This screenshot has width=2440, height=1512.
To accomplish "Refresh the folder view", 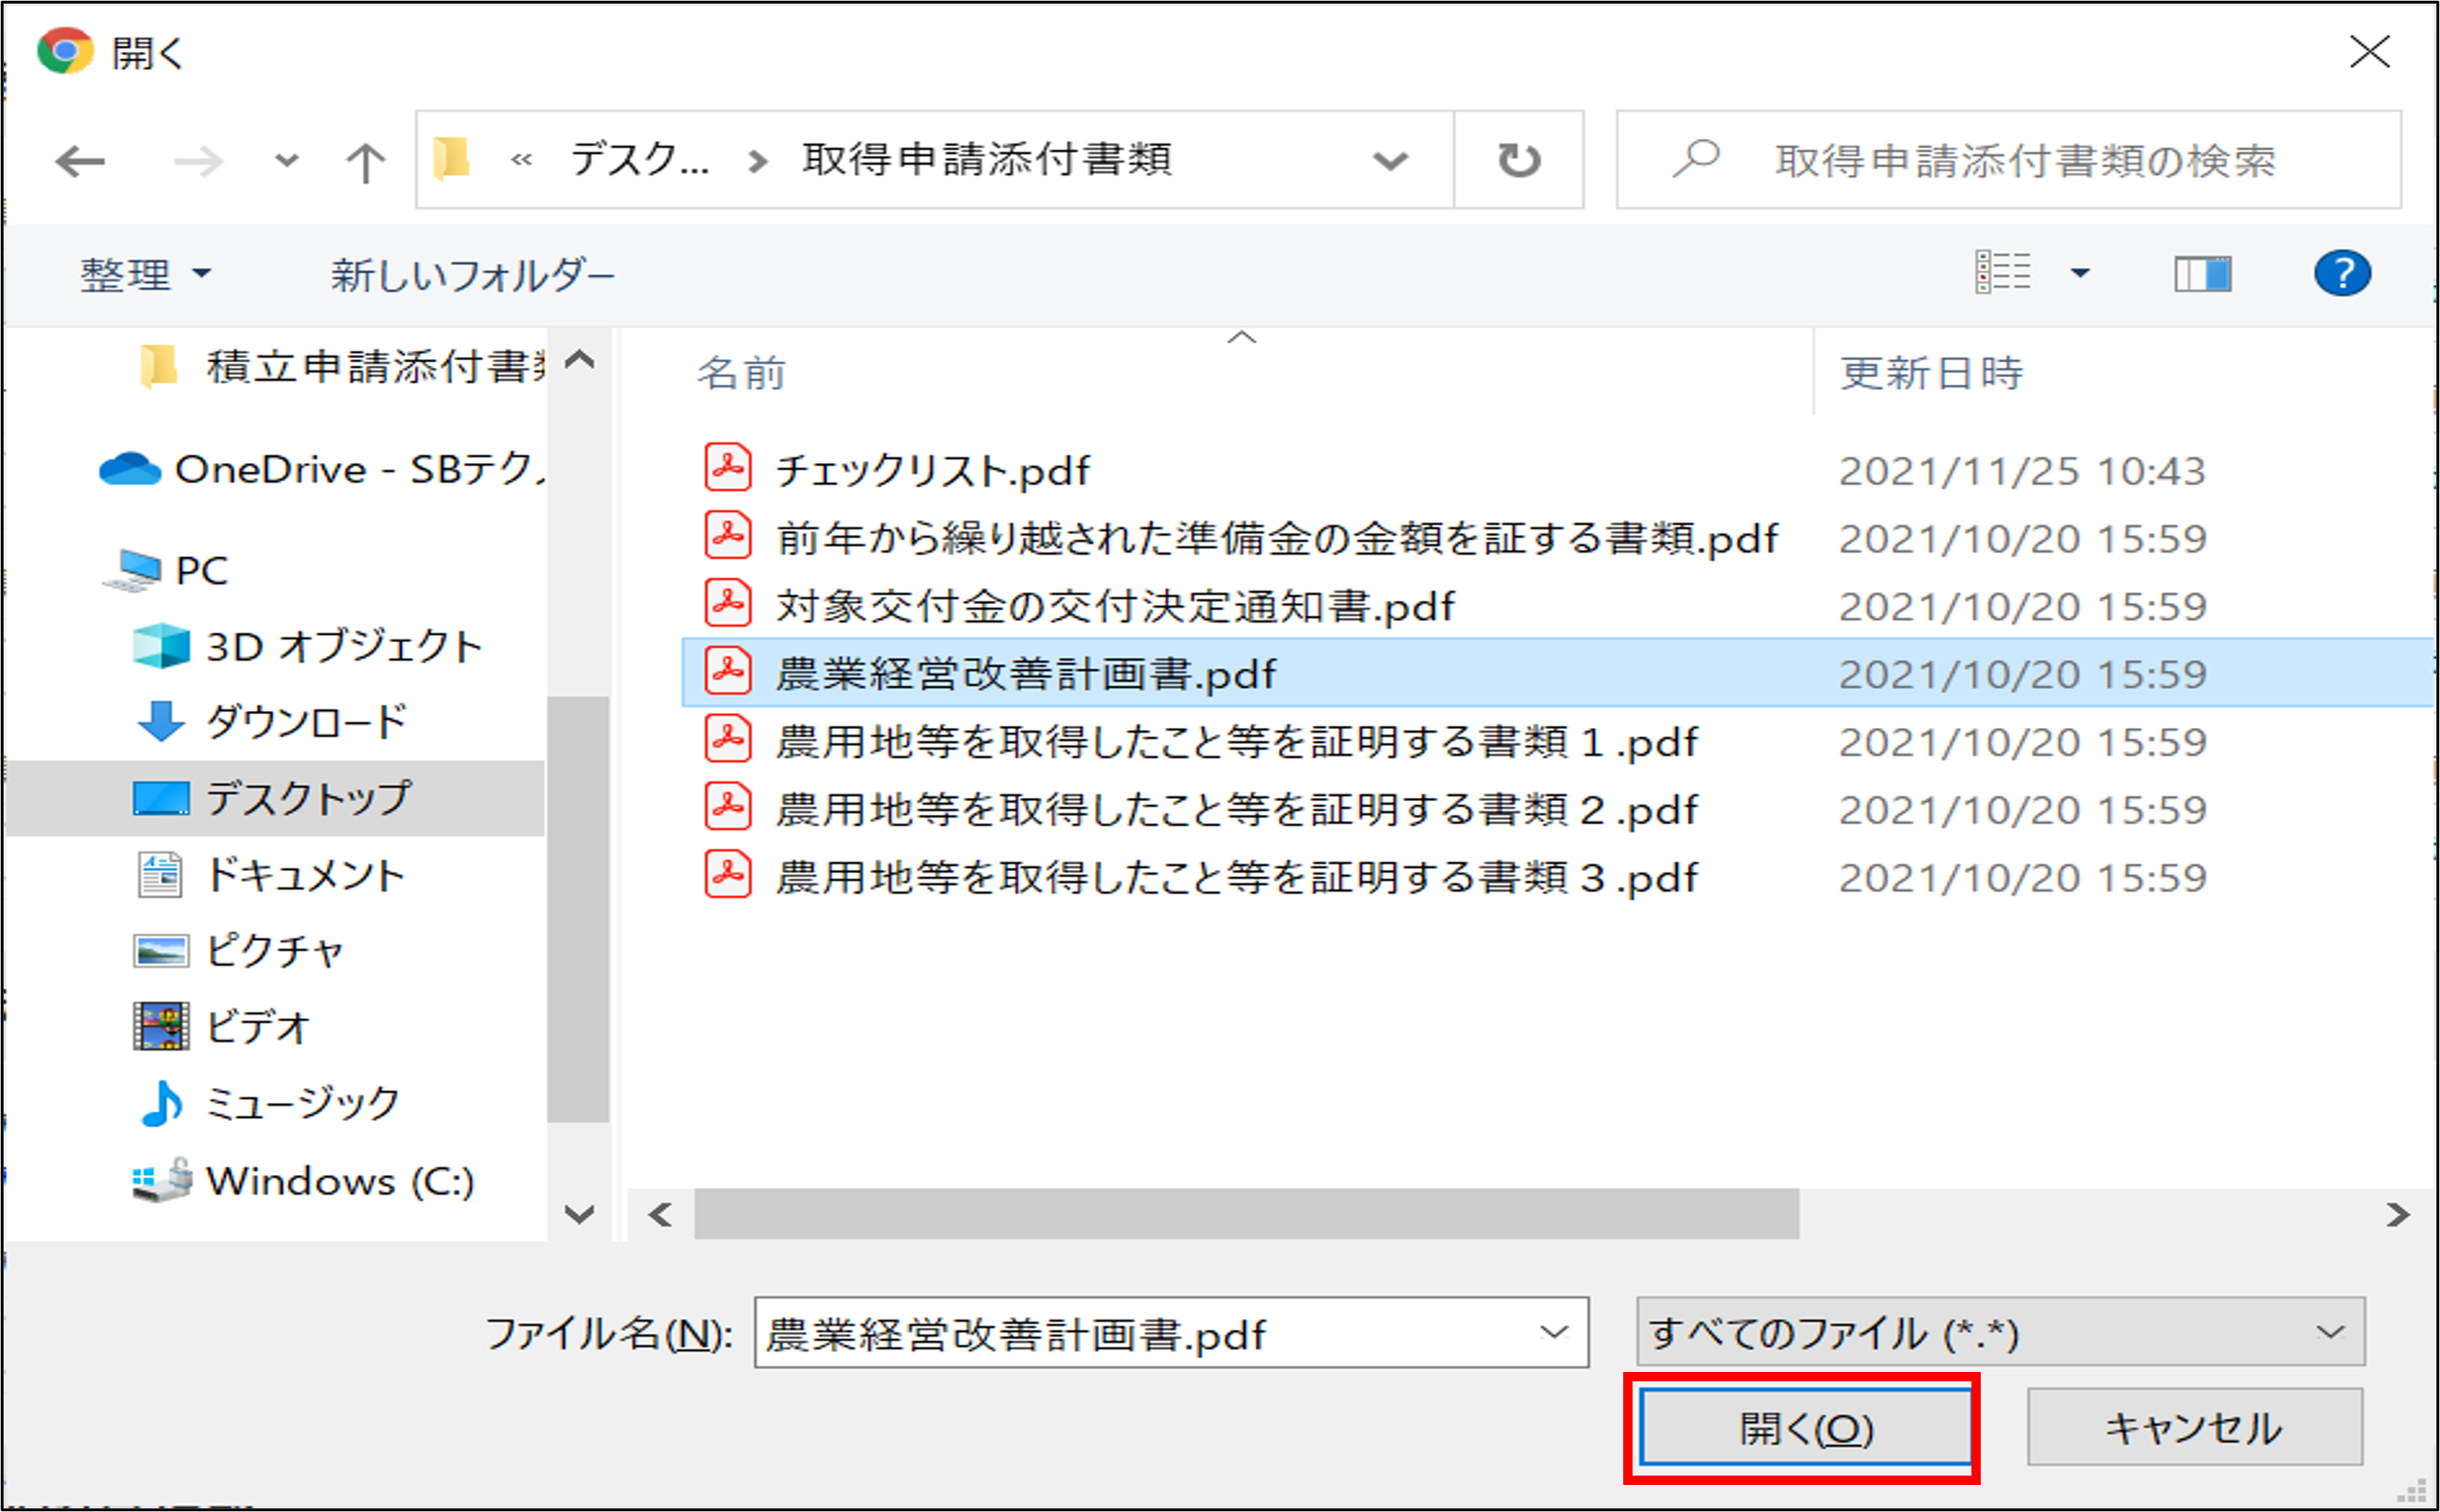I will (1518, 160).
